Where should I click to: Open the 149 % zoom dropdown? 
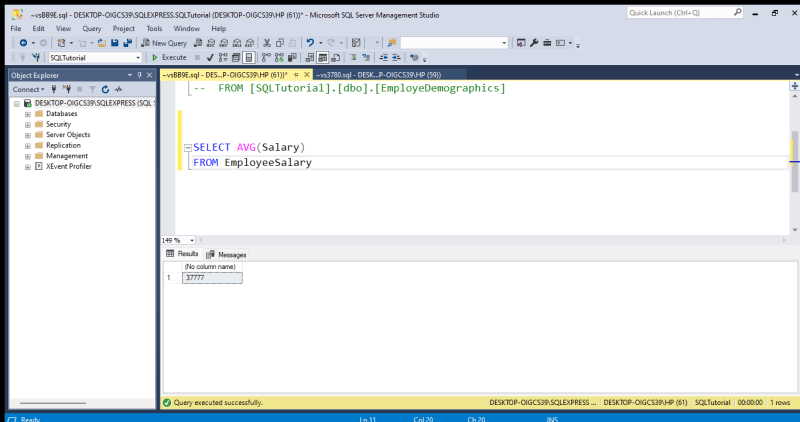point(192,240)
